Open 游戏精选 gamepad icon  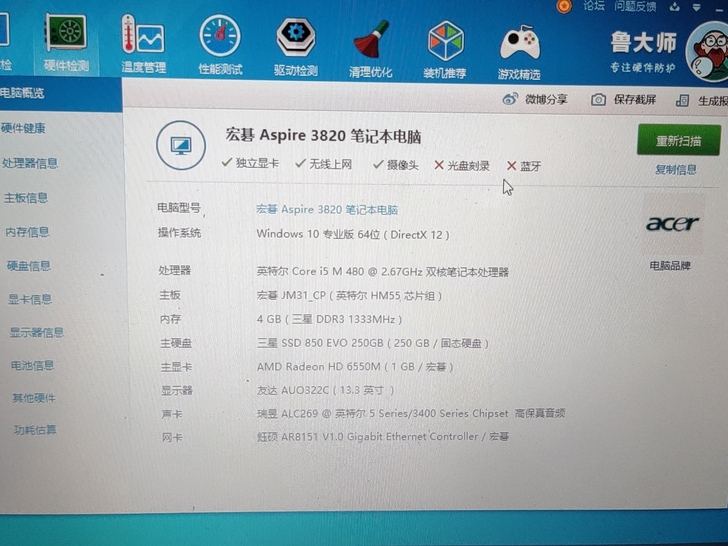pyautogui.click(x=519, y=52)
